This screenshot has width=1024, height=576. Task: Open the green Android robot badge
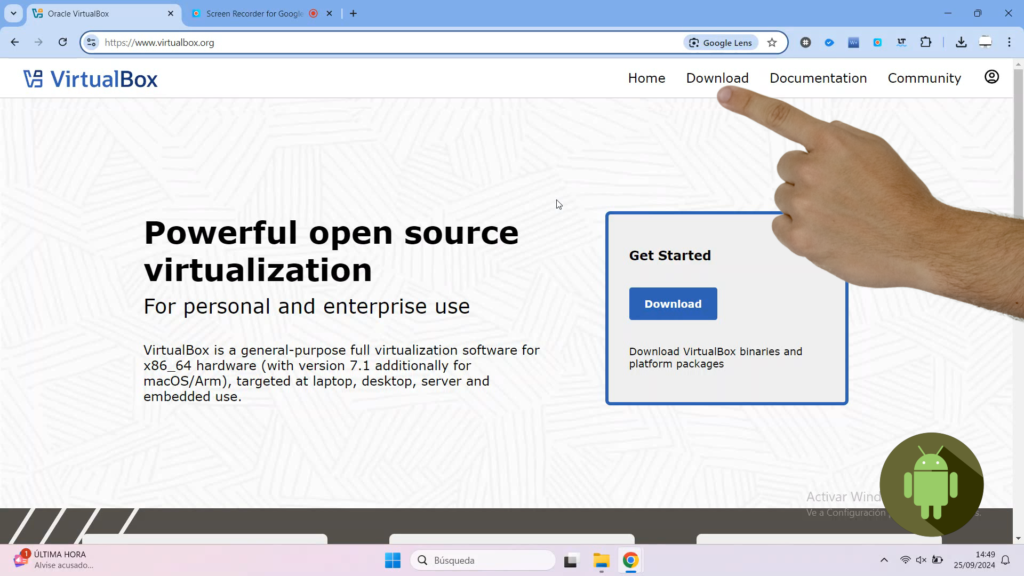point(931,484)
